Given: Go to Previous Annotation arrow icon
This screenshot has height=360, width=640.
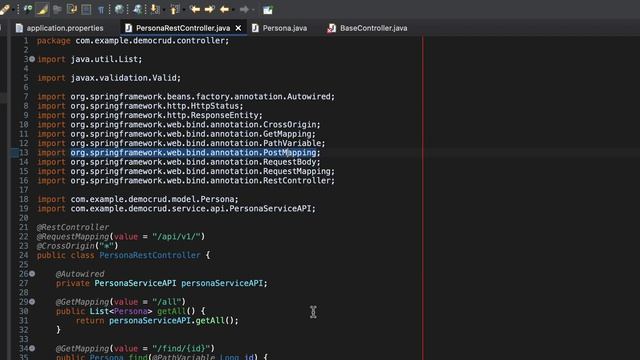Looking at the screenshot, I should (x=175, y=9).
